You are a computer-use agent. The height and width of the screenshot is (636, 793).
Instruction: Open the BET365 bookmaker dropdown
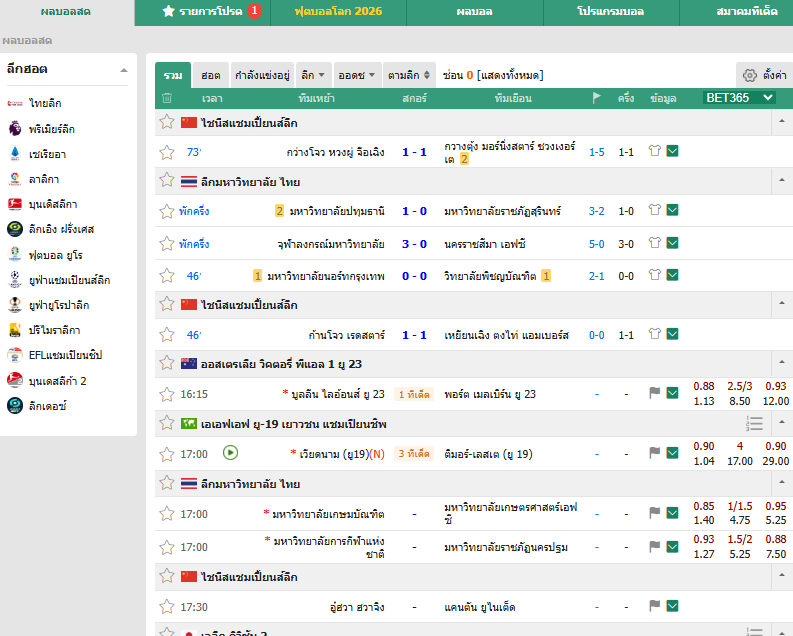click(739, 98)
